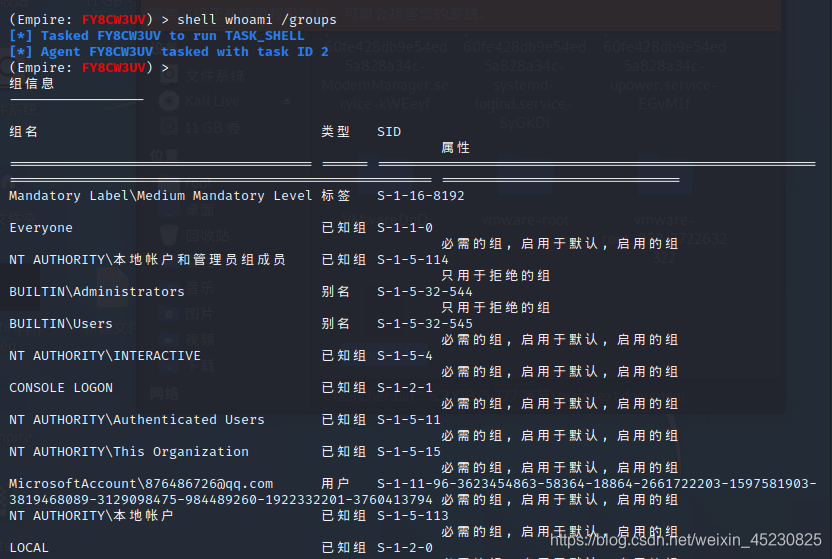Click the empty Empire prompt awaiting input

pyautogui.click(x=89, y=68)
